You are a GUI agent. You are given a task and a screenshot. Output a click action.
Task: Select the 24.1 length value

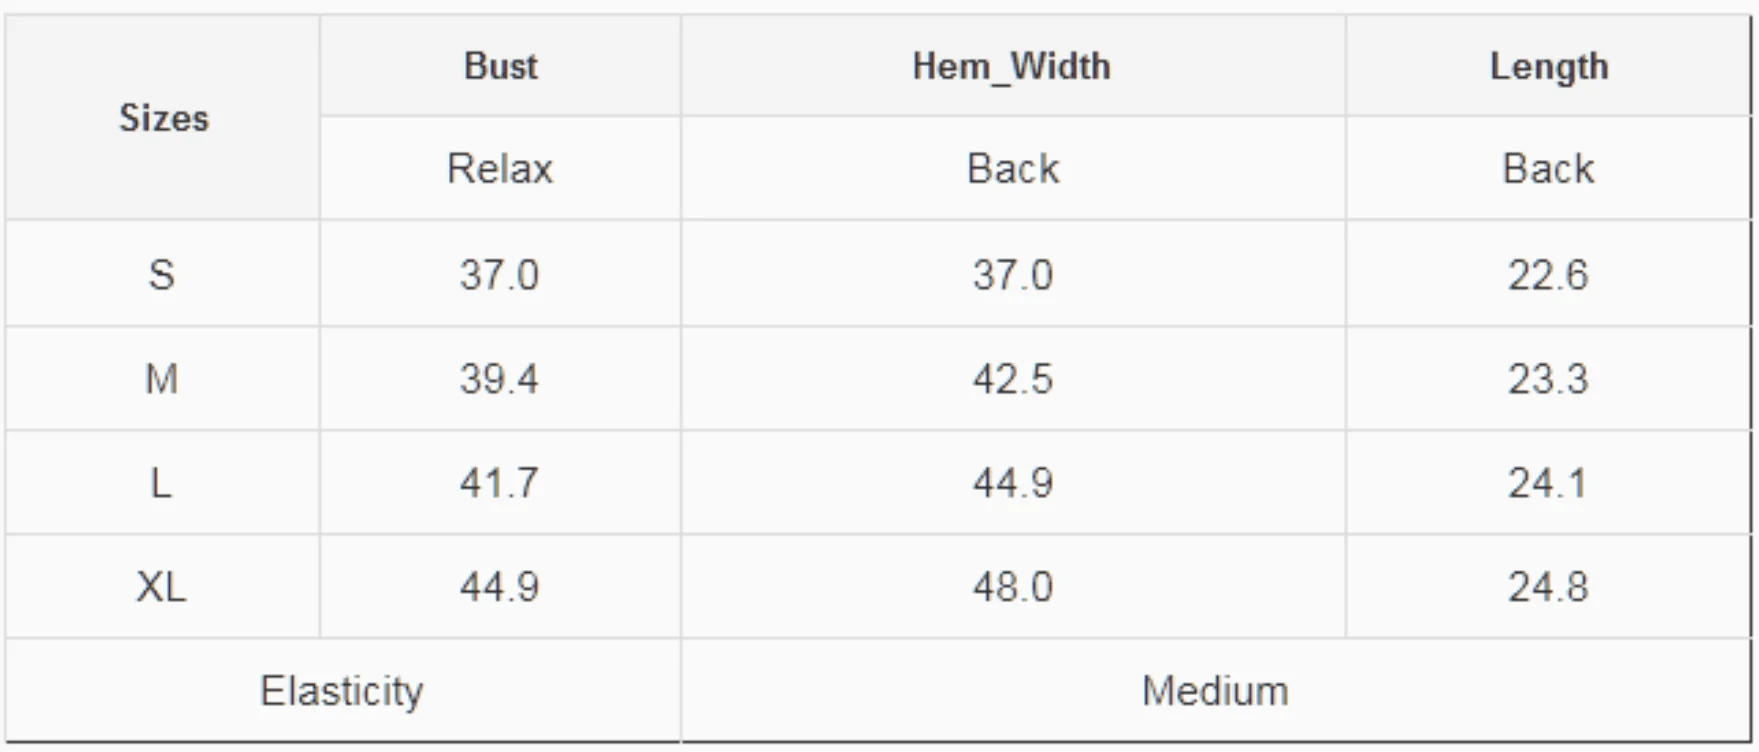[x=1547, y=483]
